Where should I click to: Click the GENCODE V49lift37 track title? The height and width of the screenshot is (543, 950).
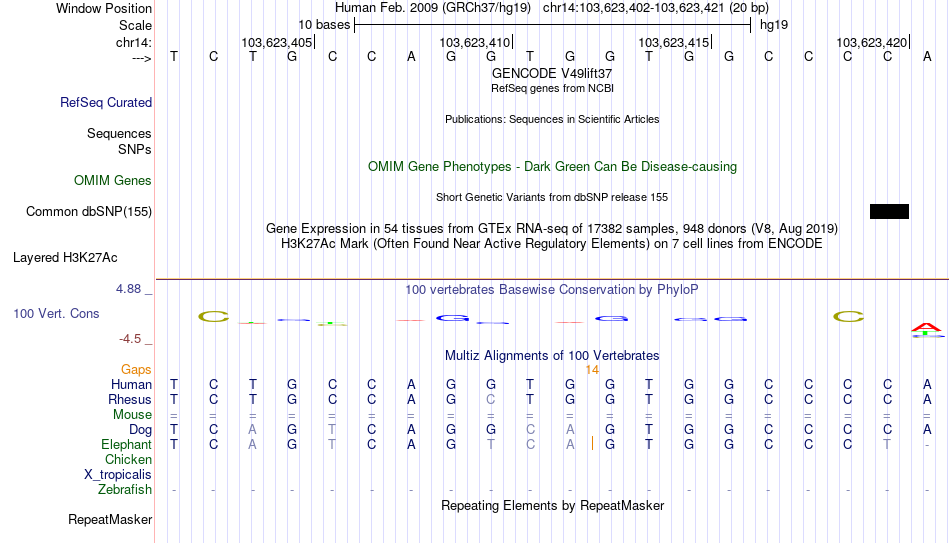552,73
